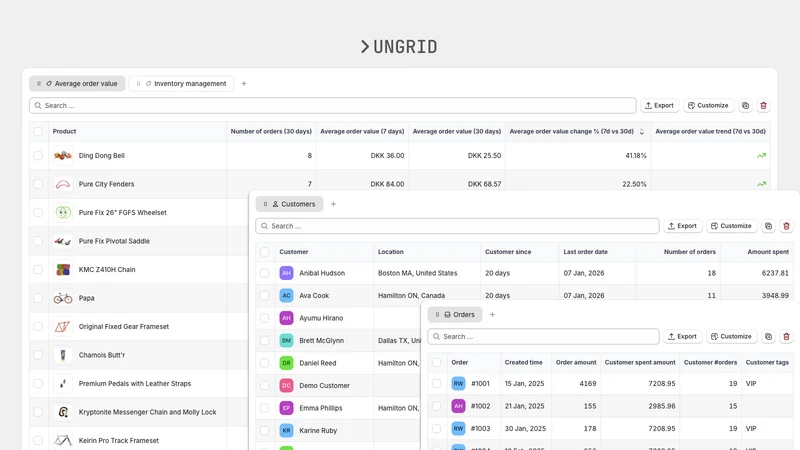This screenshot has width=800, height=450.
Task: Click the trend arrow for Pure City Fenders
Action: point(761,184)
